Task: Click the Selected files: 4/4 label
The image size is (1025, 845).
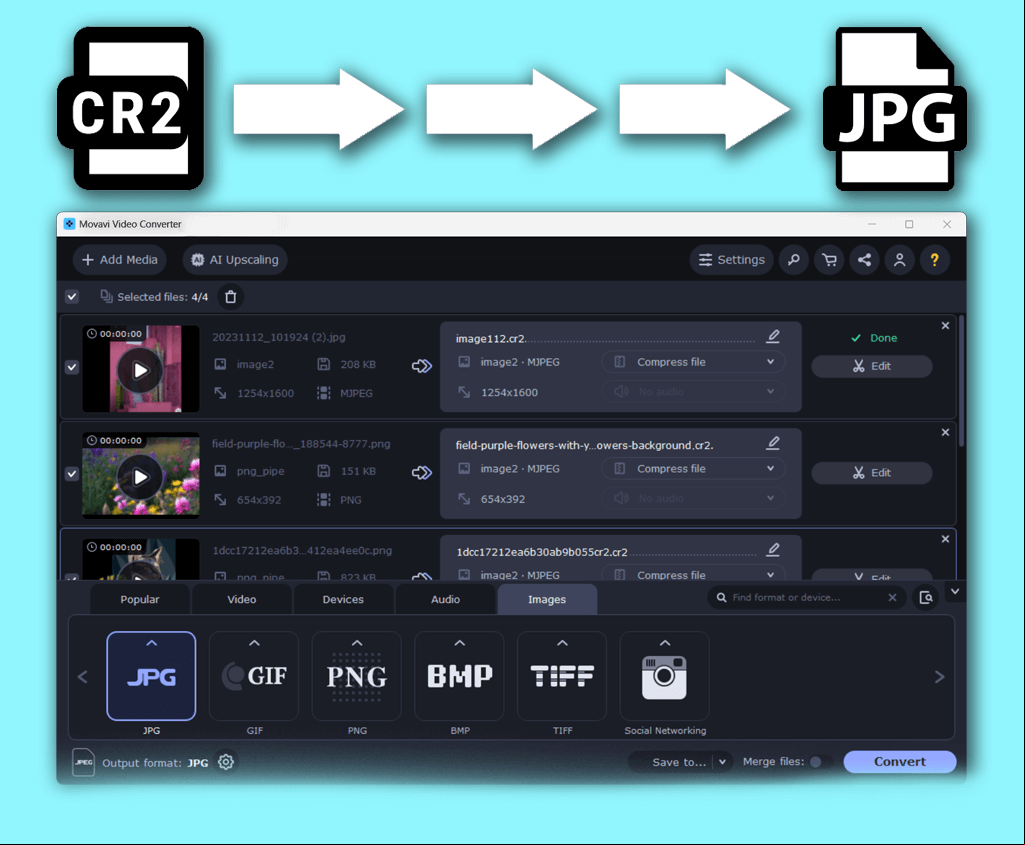Action: point(163,297)
